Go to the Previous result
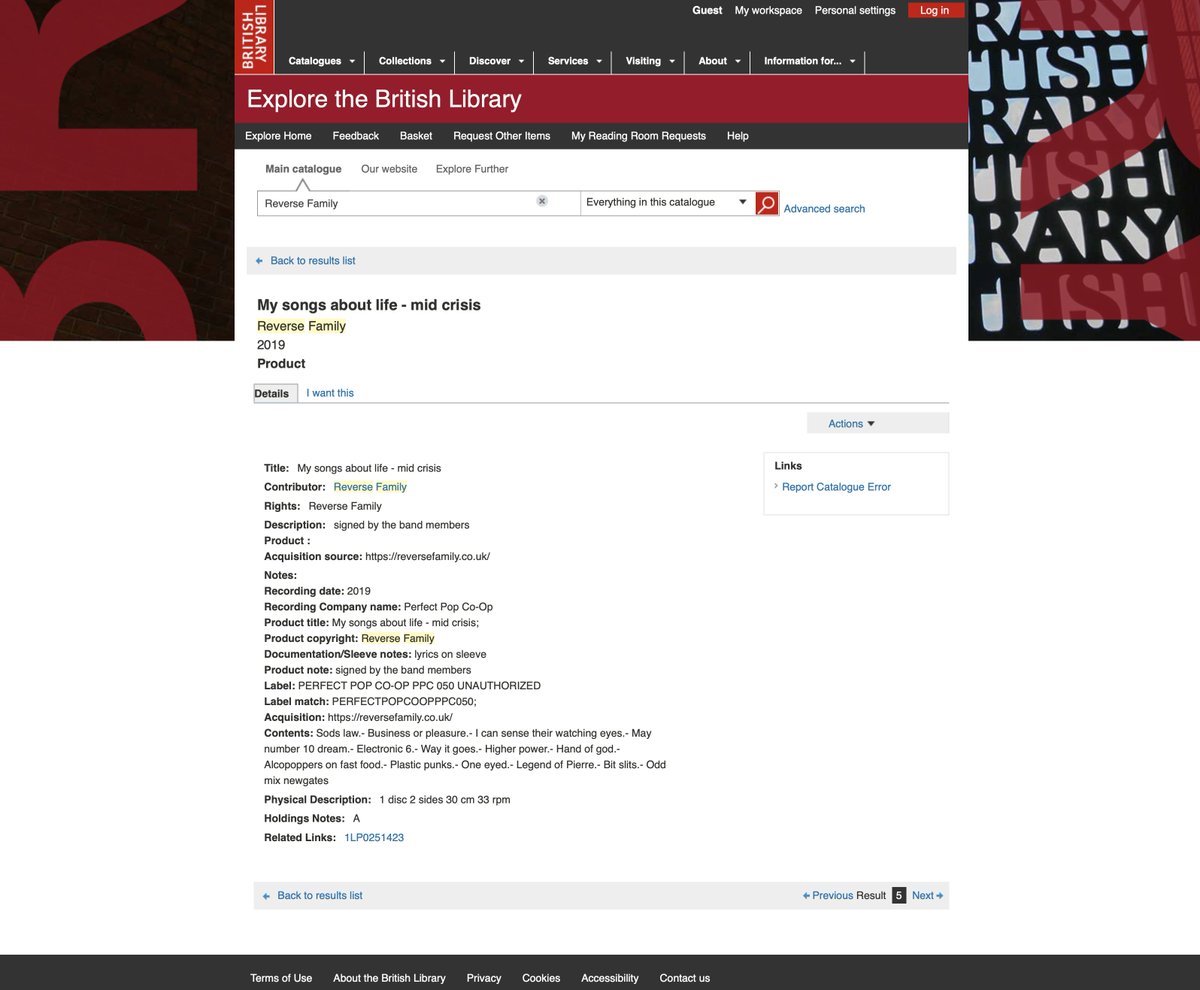The height and width of the screenshot is (990, 1200). point(828,896)
